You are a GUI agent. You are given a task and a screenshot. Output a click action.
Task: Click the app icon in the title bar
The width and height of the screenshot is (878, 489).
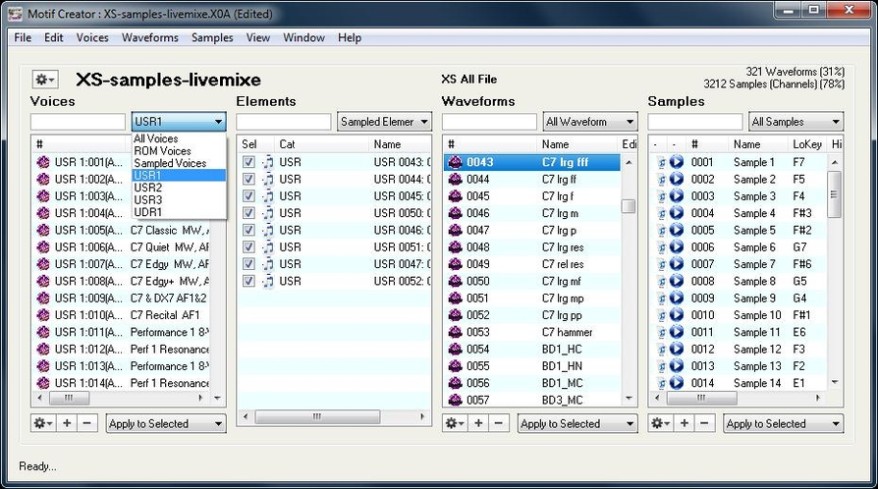pyautogui.click(x=16, y=13)
